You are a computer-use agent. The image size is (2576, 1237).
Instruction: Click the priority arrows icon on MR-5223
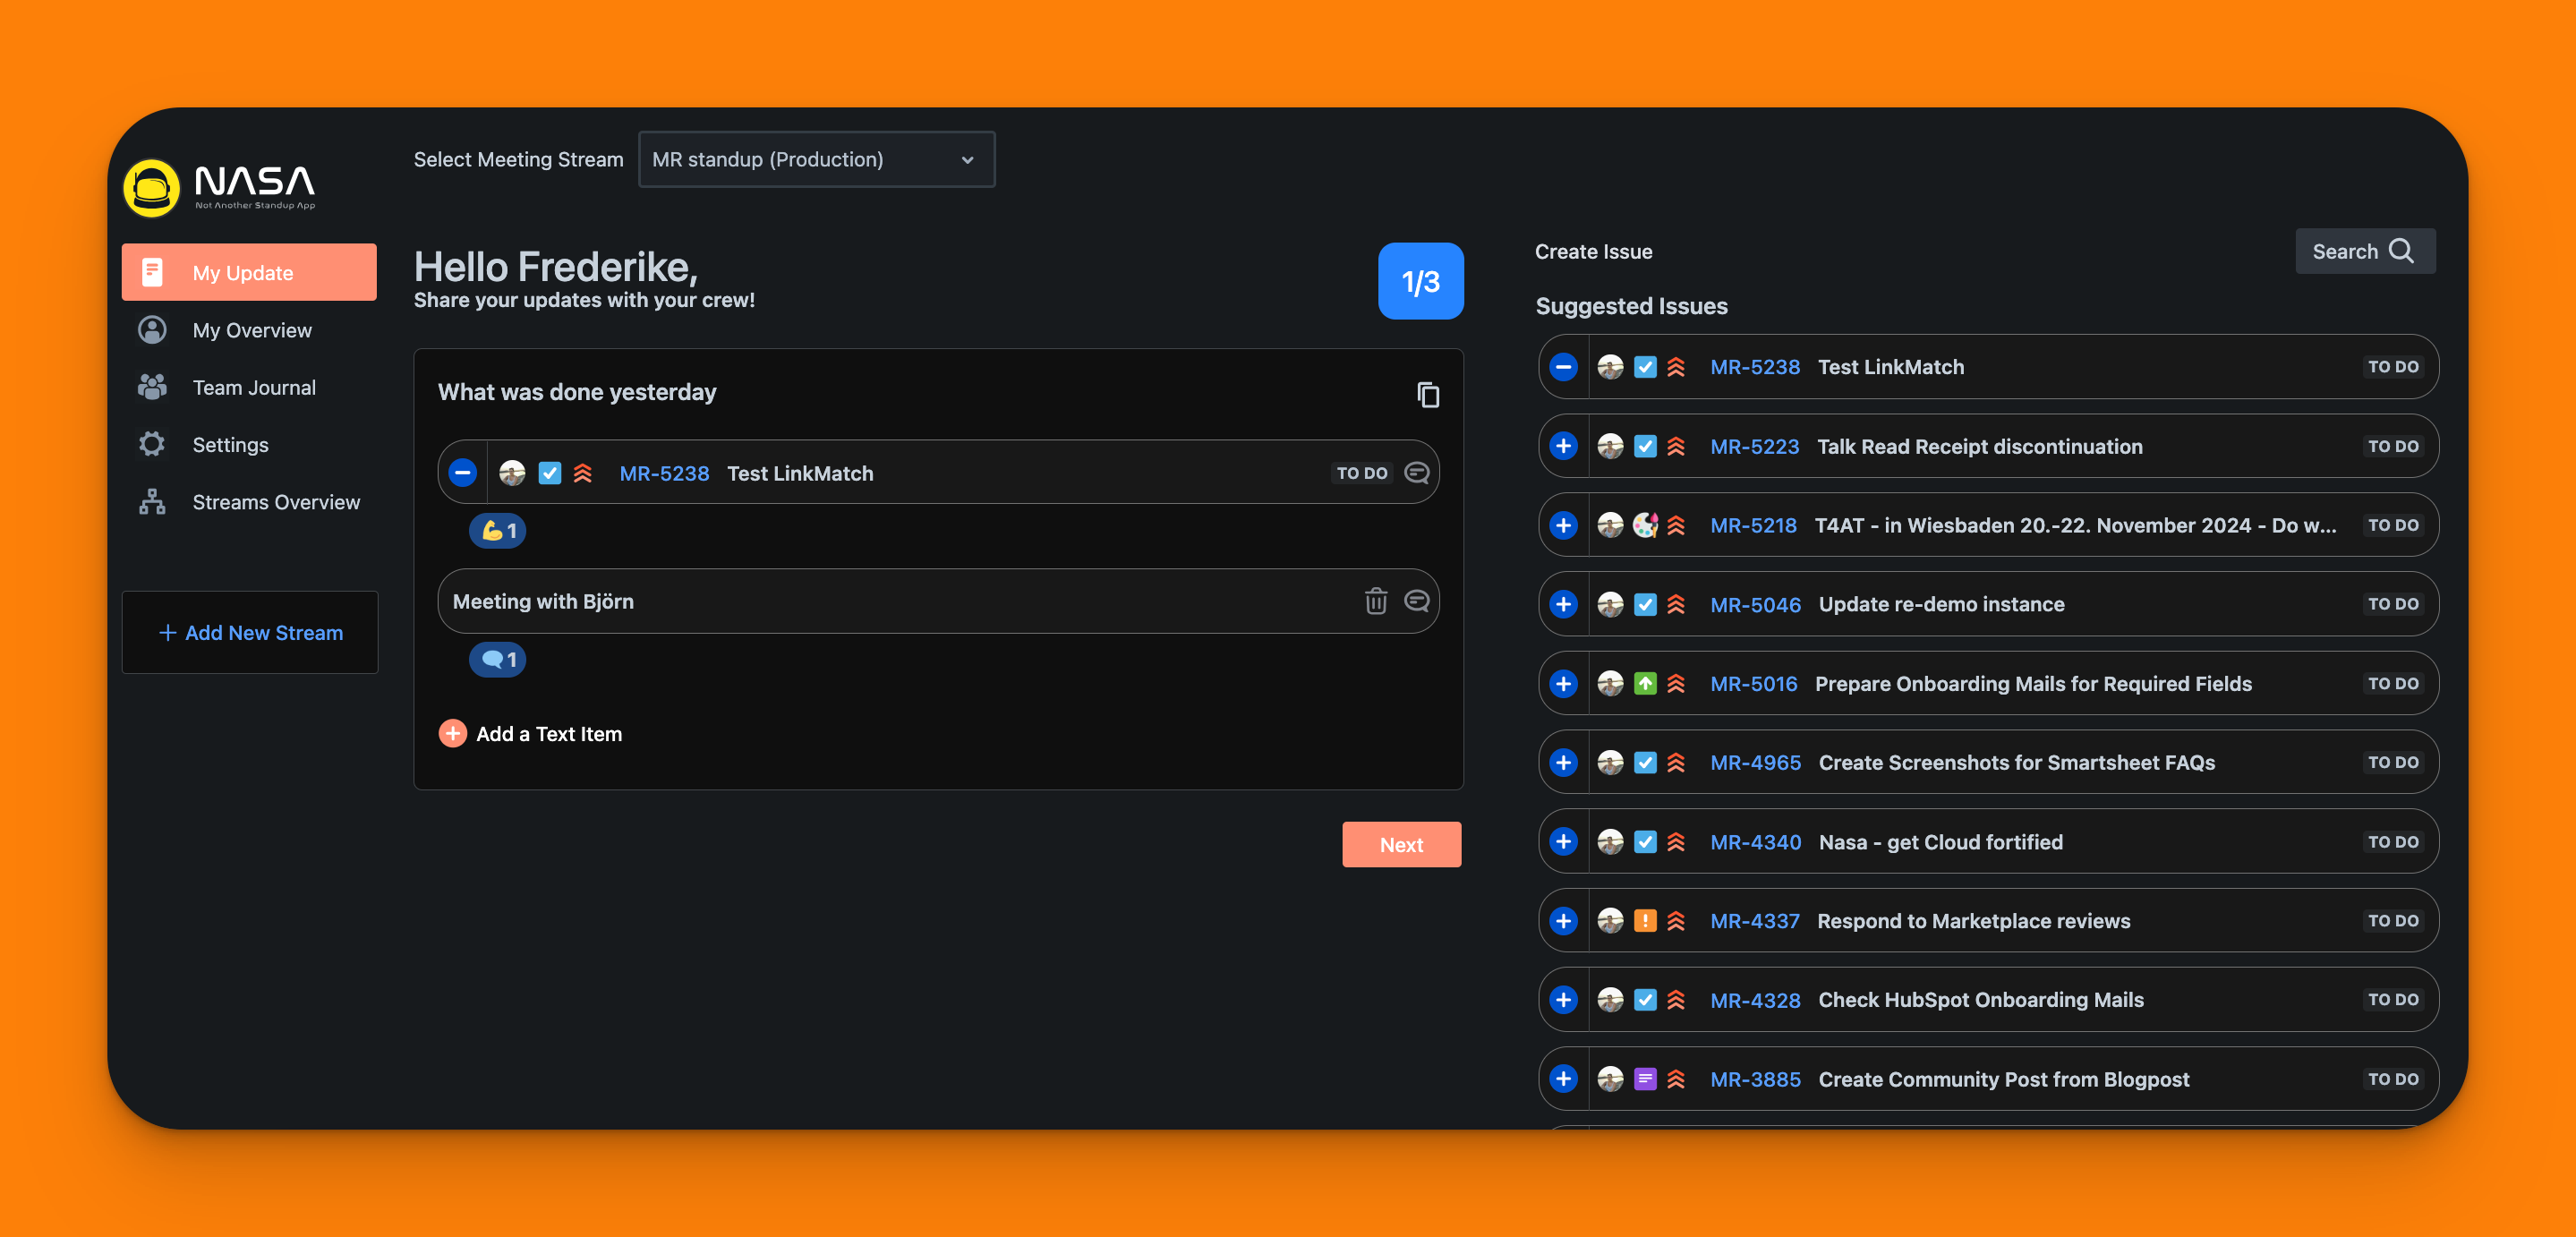[1676, 446]
